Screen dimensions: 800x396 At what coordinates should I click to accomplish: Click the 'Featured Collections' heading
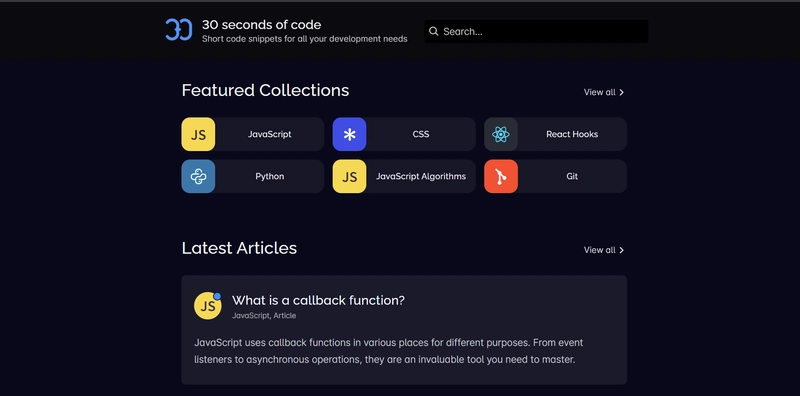tap(265, 90)
